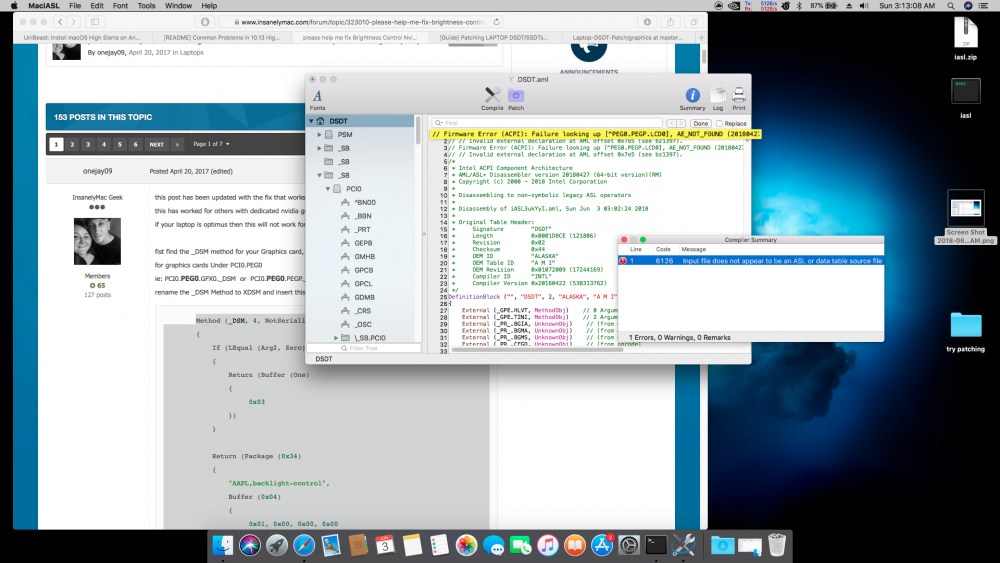Switch to the UniBeast Install macOS tab
Viewport: 1000px width, 563px height.
[82, 38]
